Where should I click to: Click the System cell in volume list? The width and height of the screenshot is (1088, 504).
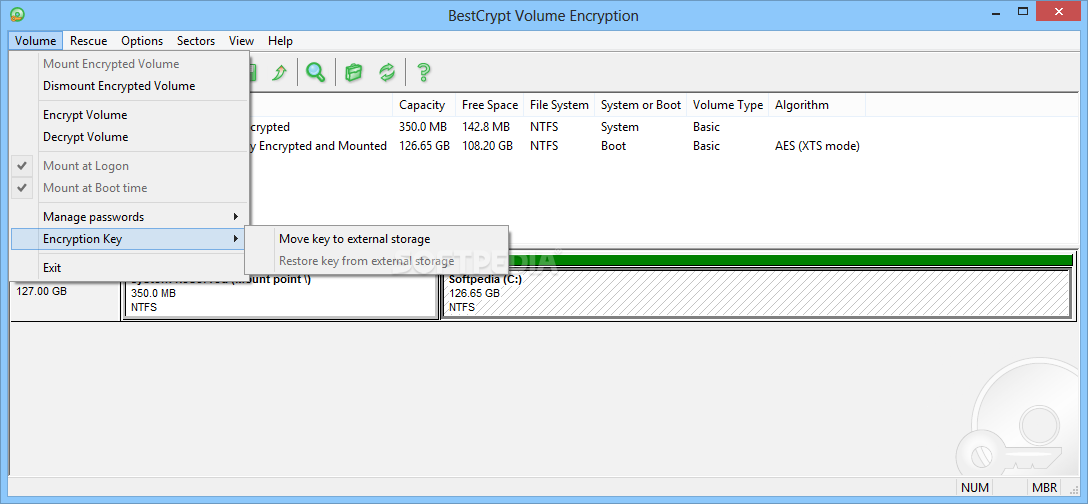click(620, 127)
